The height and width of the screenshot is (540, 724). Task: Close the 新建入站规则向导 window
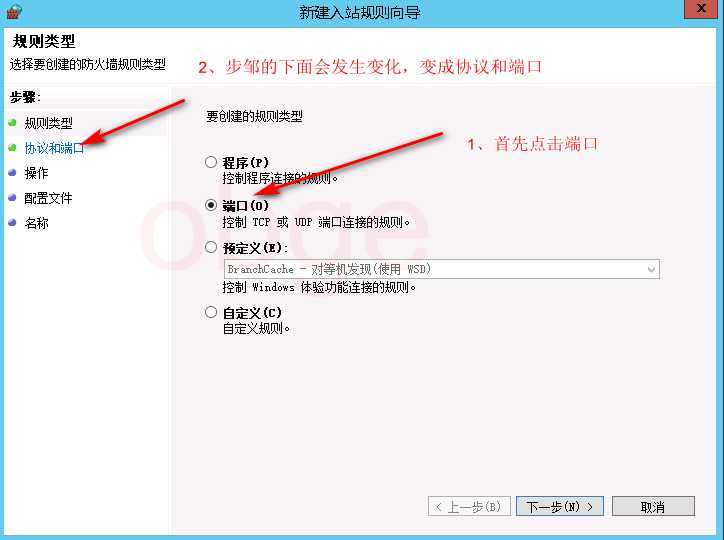pos(701,9)
